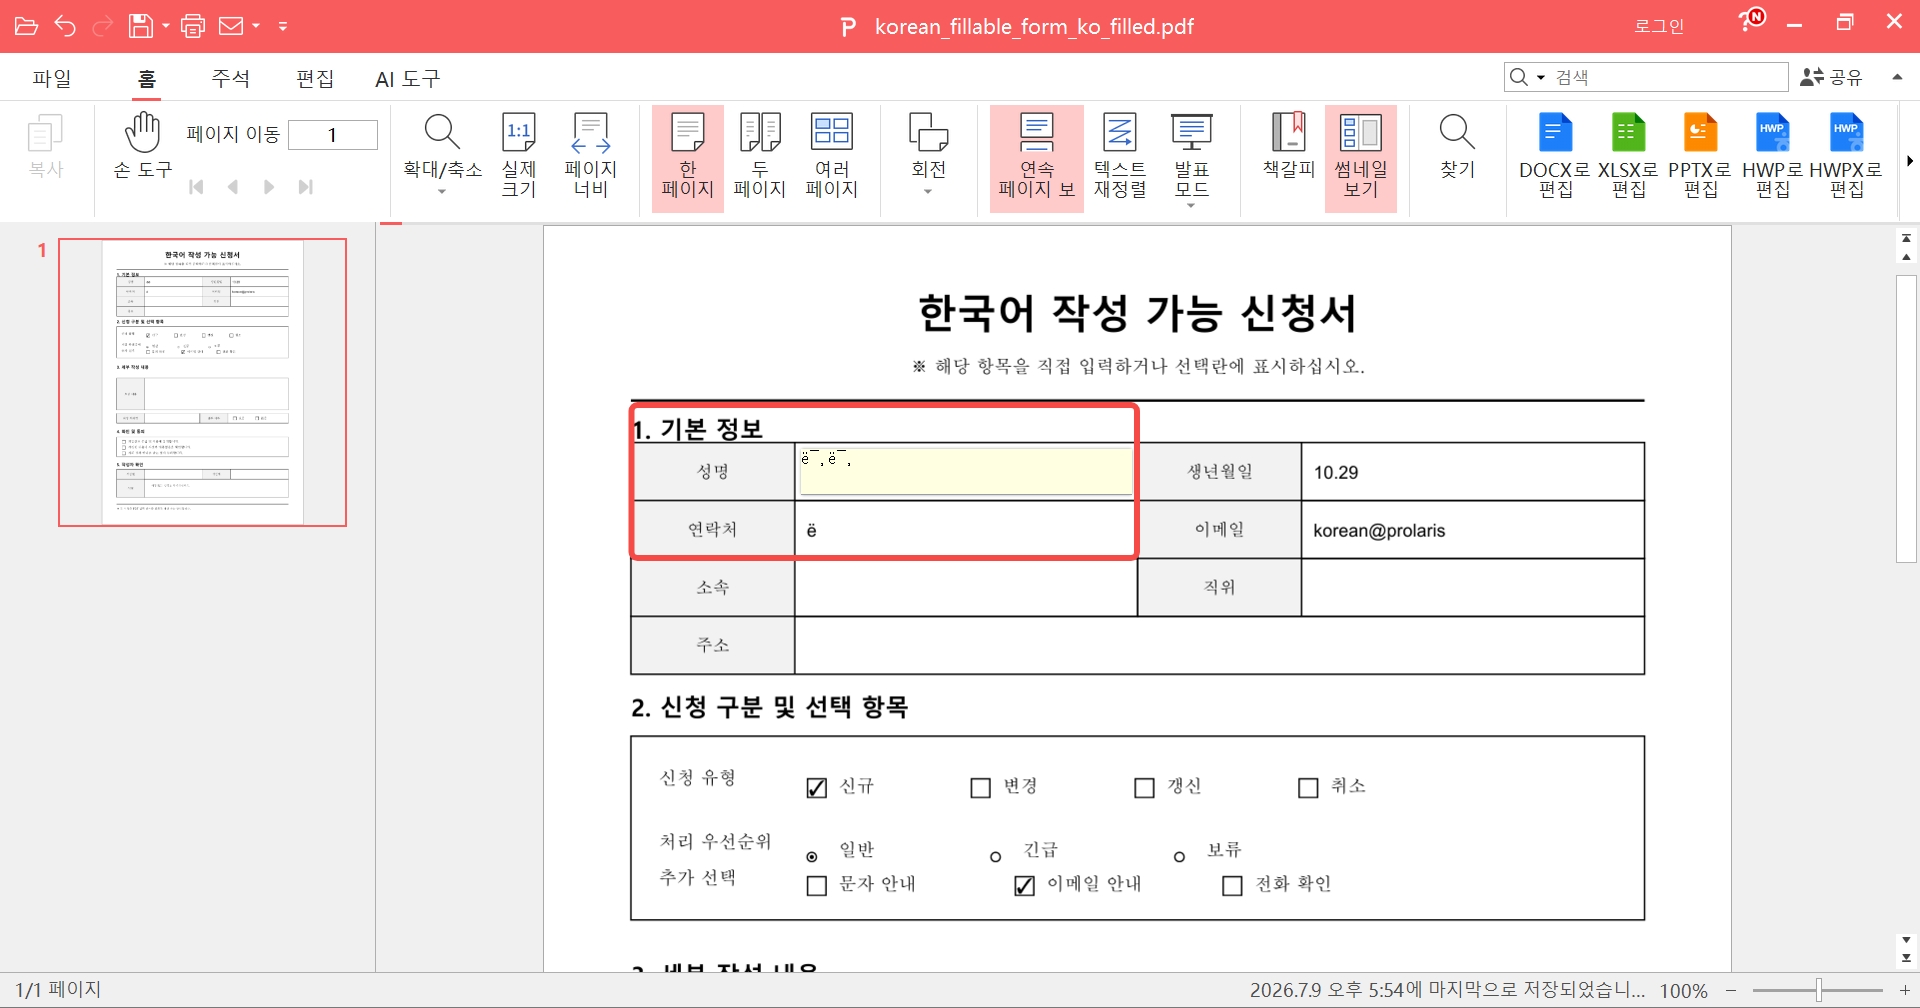Image resolution: width=1920 pixels, height=1008 pixels.
Task: Convert with HWP로 편집
Action: click(x=1773, y=155)
